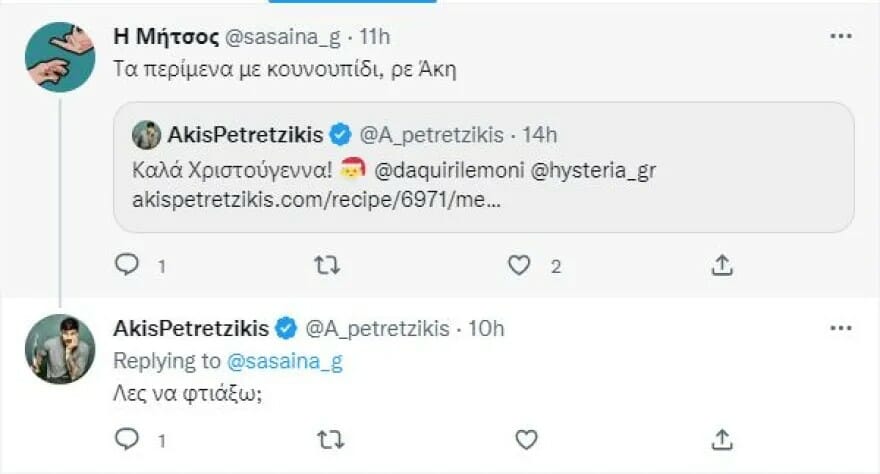Open more options for AkisPetretzikis's reply
This screenshot has width=880, height=474.
(x=841, y=328)
